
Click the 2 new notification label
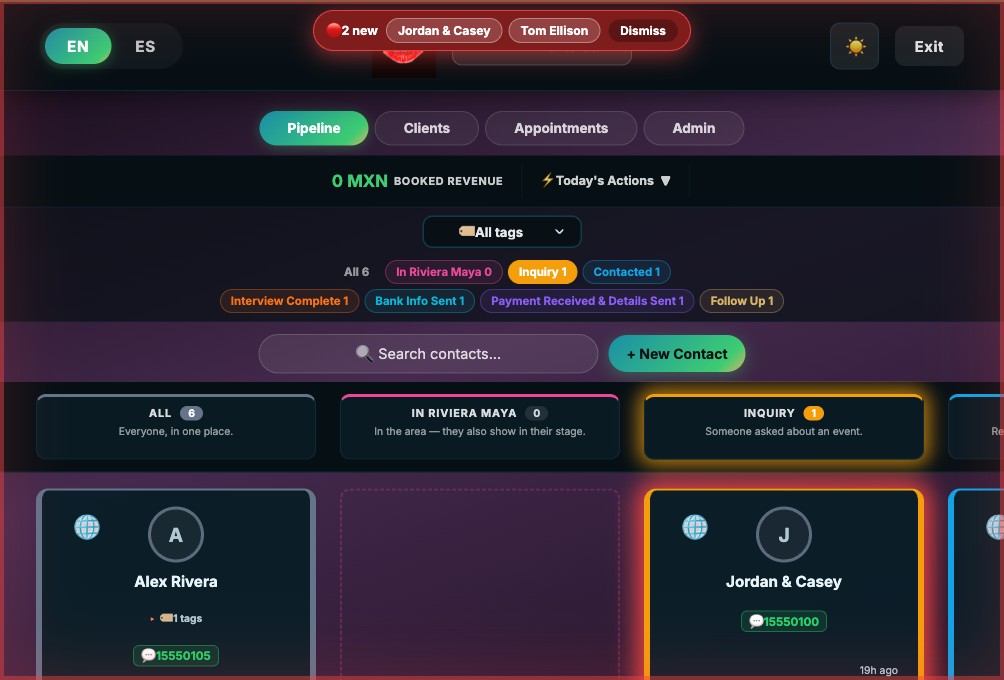point(359,31)
